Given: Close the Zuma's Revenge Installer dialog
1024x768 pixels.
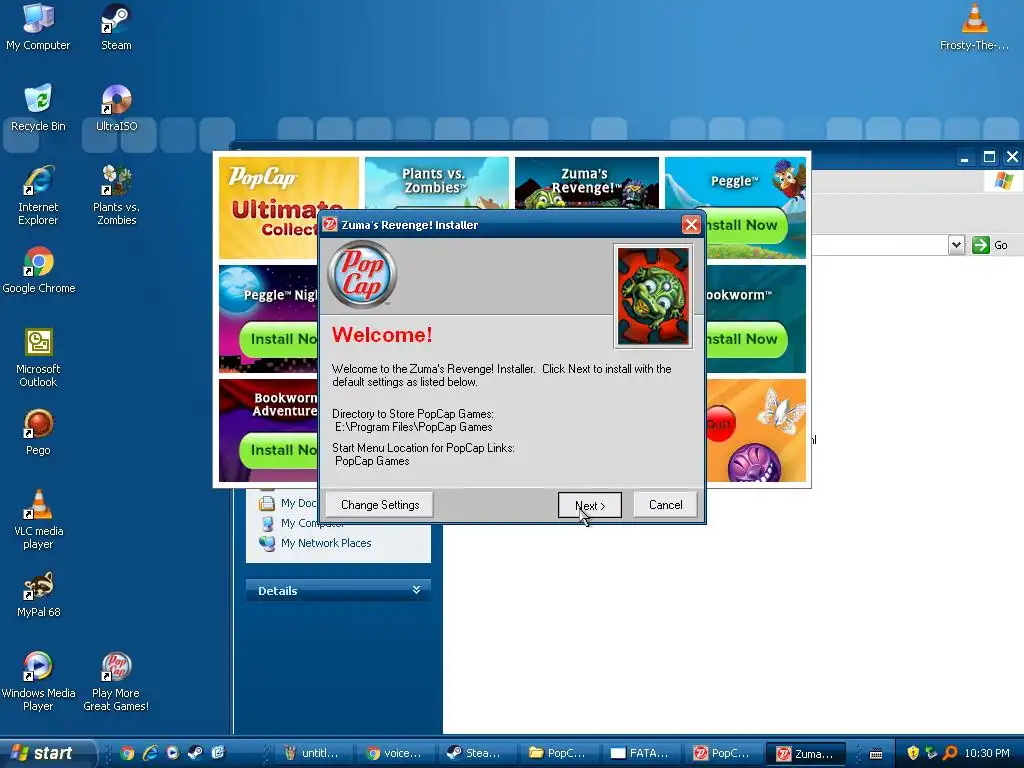Looking at the screenshot, I should click(691, 225).
